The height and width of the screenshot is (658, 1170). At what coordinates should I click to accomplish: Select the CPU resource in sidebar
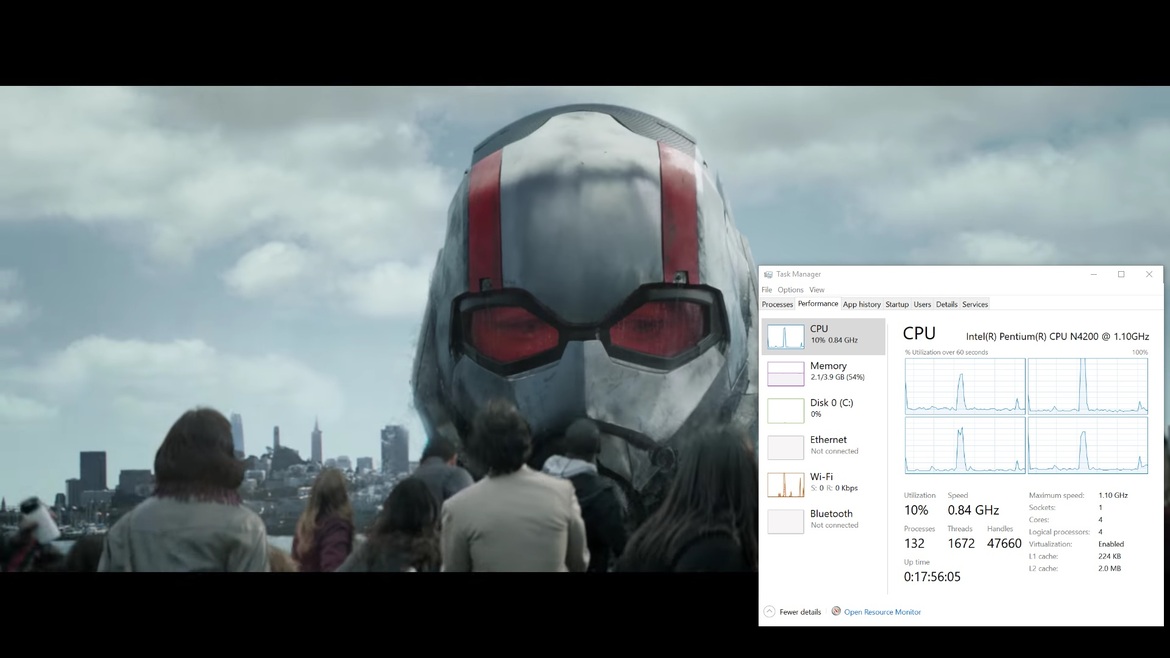(x=823, y=336)
